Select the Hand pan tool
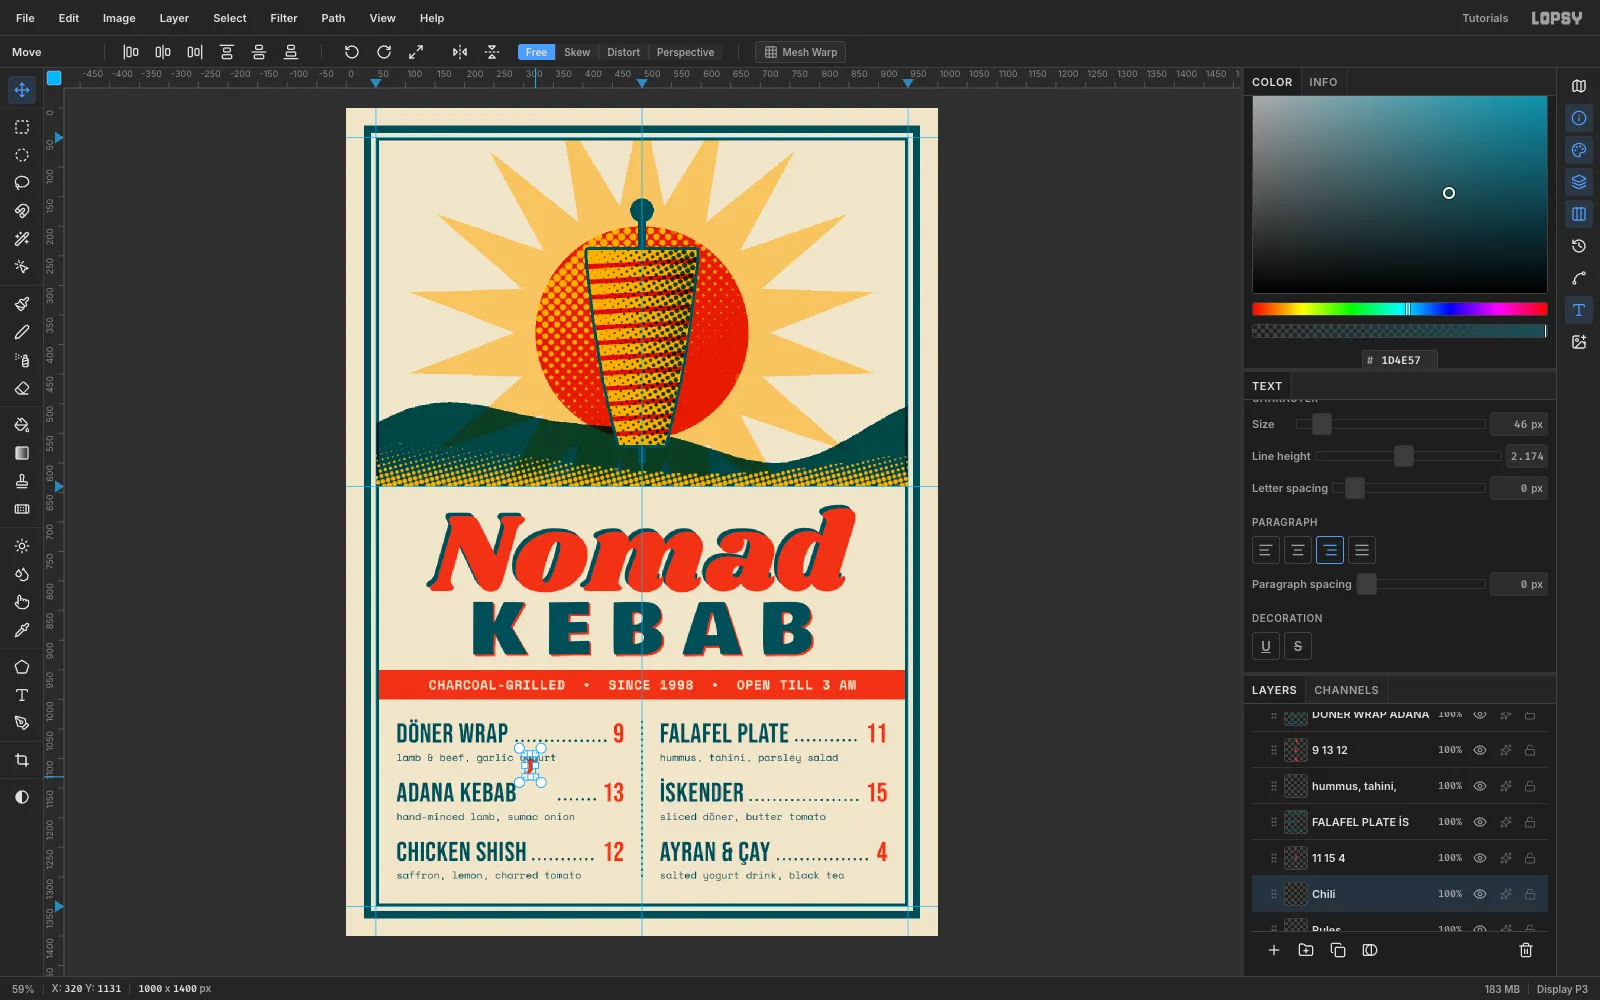 (x=22, y=602)
